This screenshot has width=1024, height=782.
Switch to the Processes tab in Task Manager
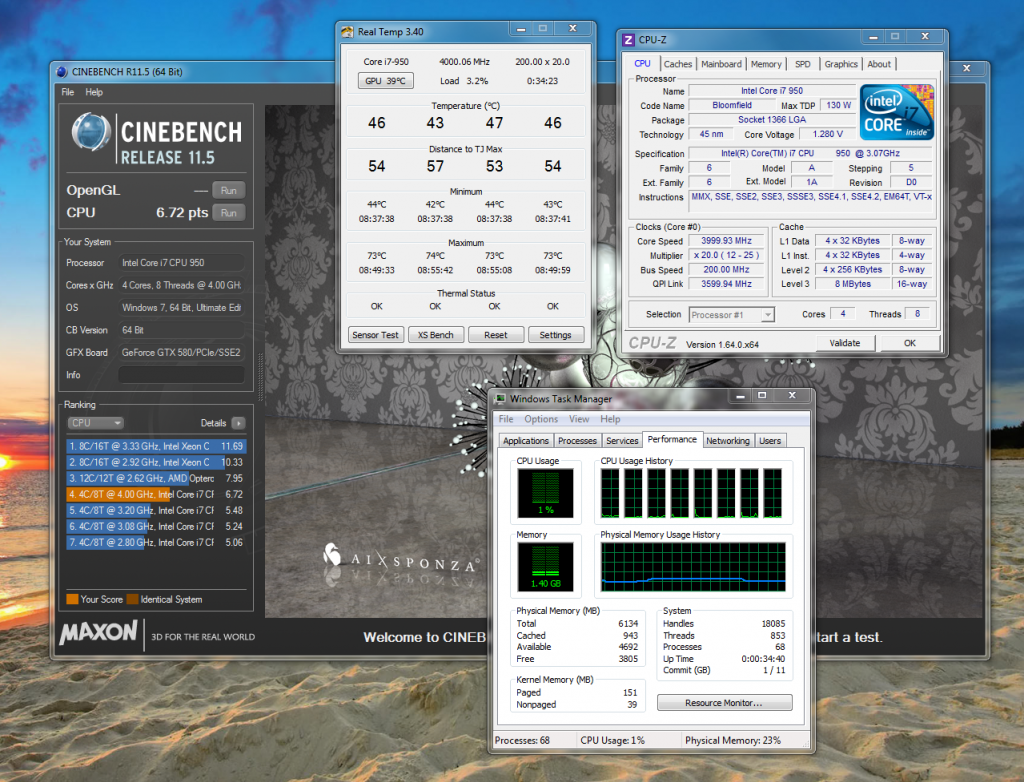coord(577,441)
